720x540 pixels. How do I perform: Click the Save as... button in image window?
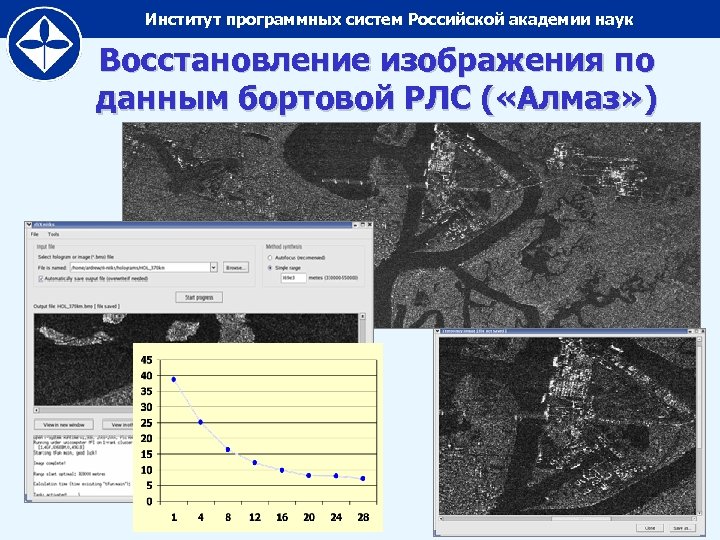(682, 528)
